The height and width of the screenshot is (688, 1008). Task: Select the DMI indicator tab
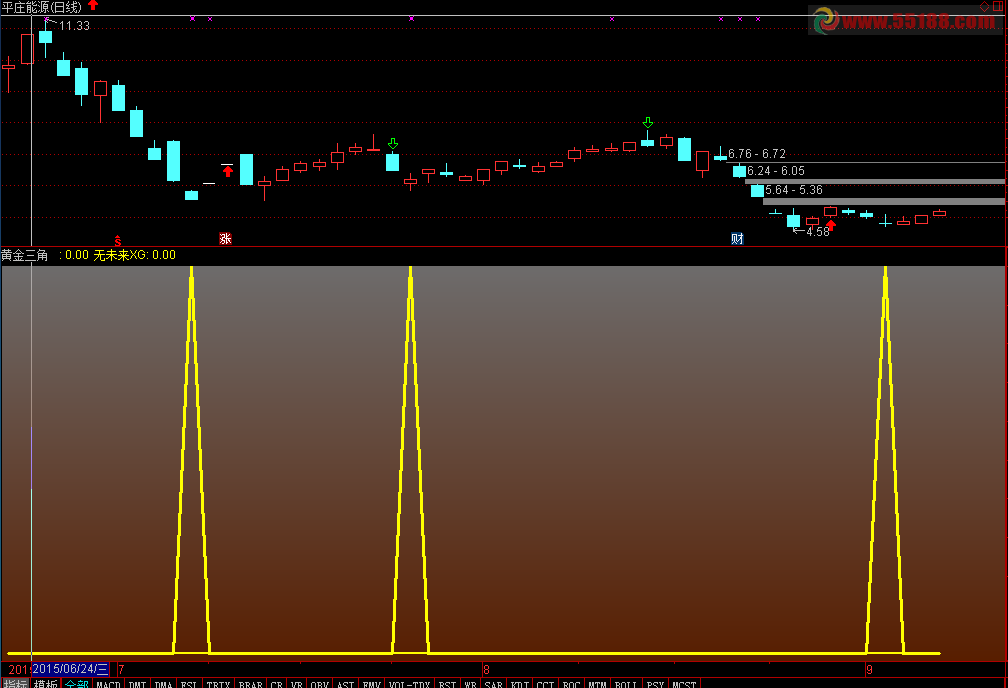point(138,684)
